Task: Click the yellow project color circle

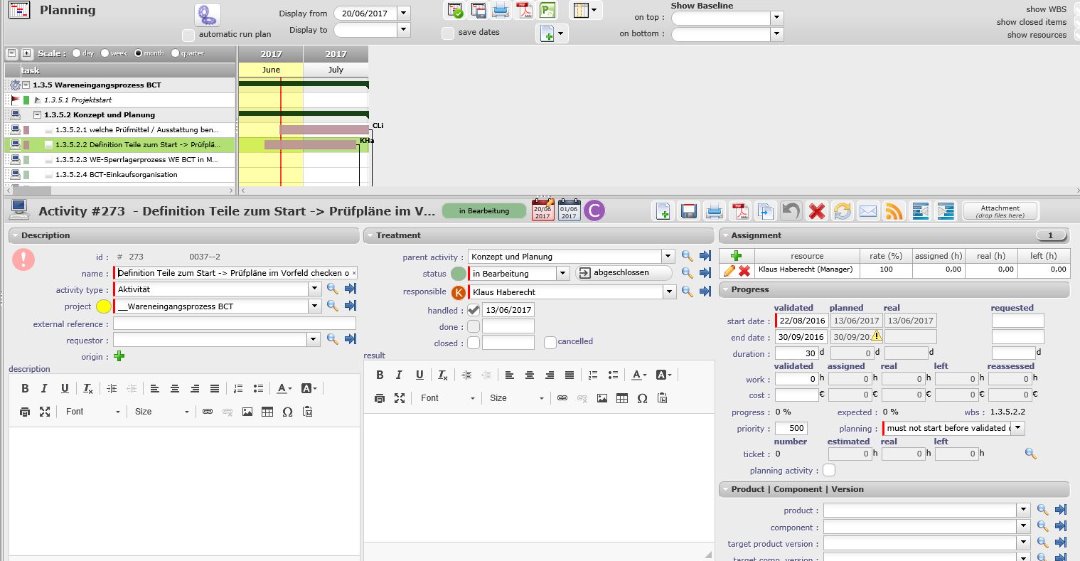Action: coord(102,307)
